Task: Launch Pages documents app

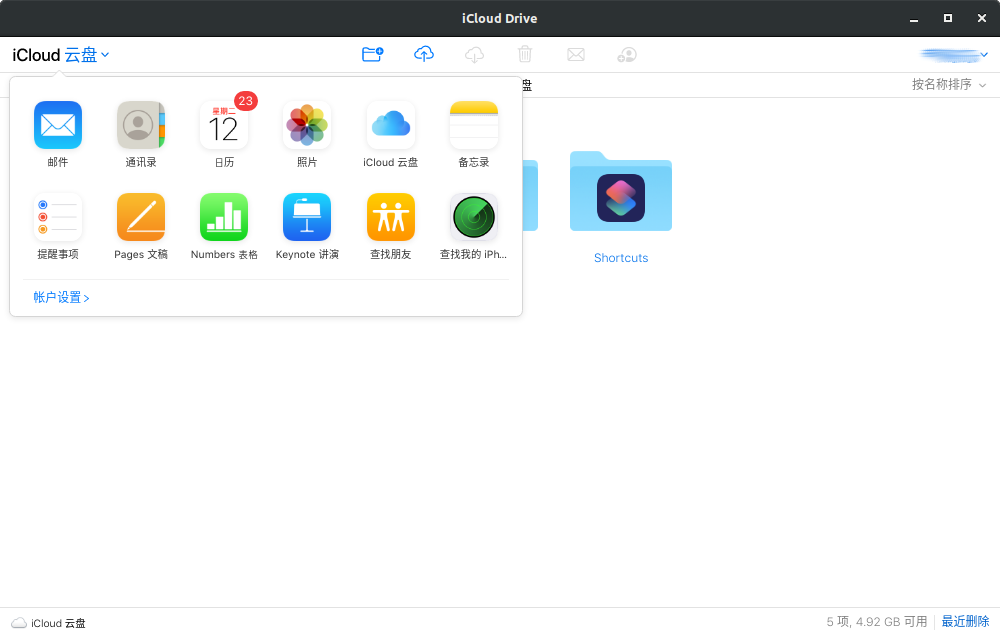Action: (x=140, y=217)
